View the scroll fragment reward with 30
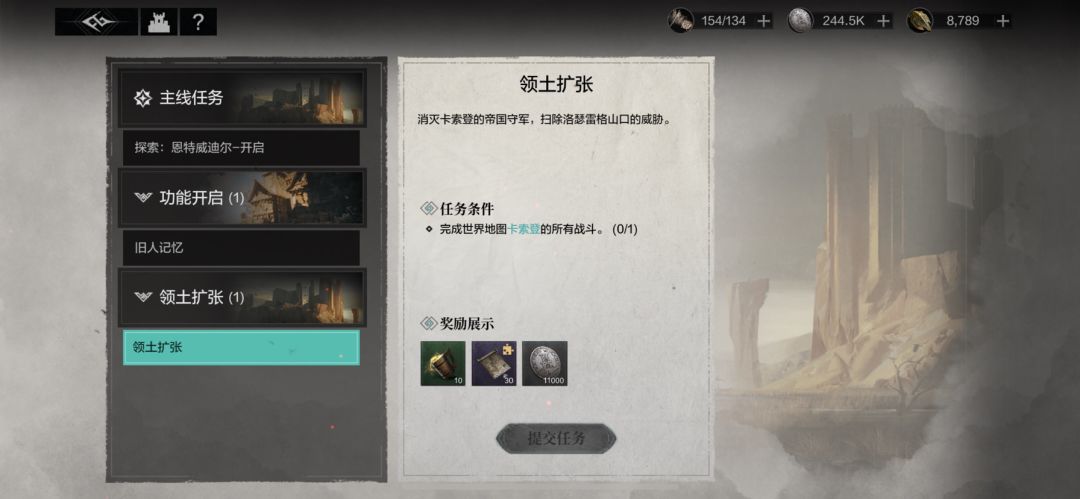 point(494,363)
